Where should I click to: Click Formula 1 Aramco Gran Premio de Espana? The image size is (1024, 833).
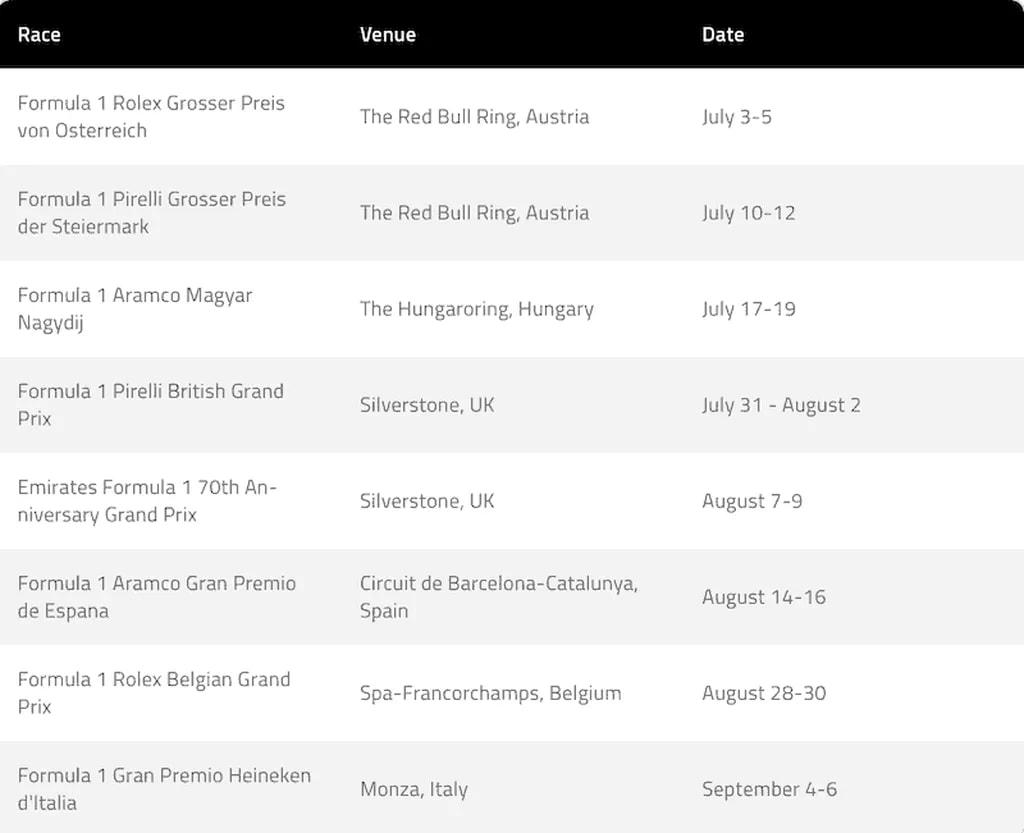click(156, 597)
